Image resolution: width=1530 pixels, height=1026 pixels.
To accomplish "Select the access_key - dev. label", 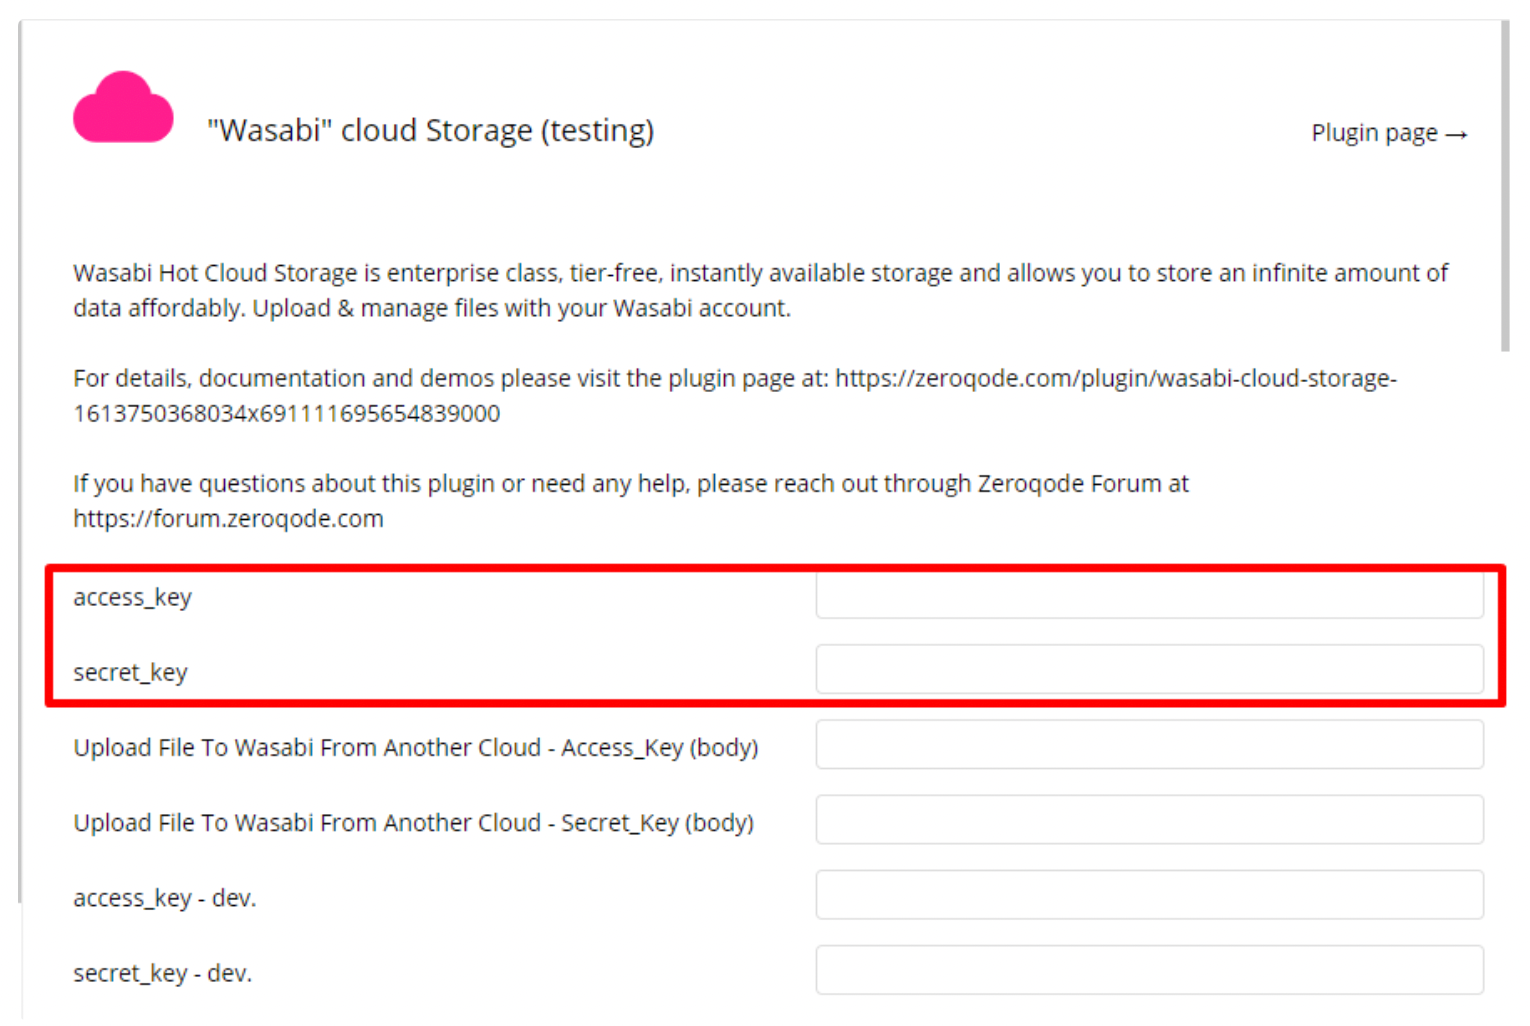I will pos(164,897).
